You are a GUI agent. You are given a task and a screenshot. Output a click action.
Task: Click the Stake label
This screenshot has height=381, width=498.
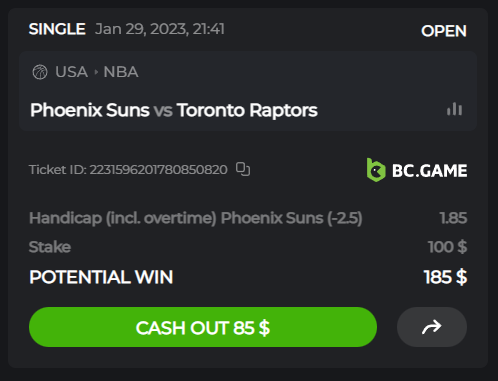point(50,247)
